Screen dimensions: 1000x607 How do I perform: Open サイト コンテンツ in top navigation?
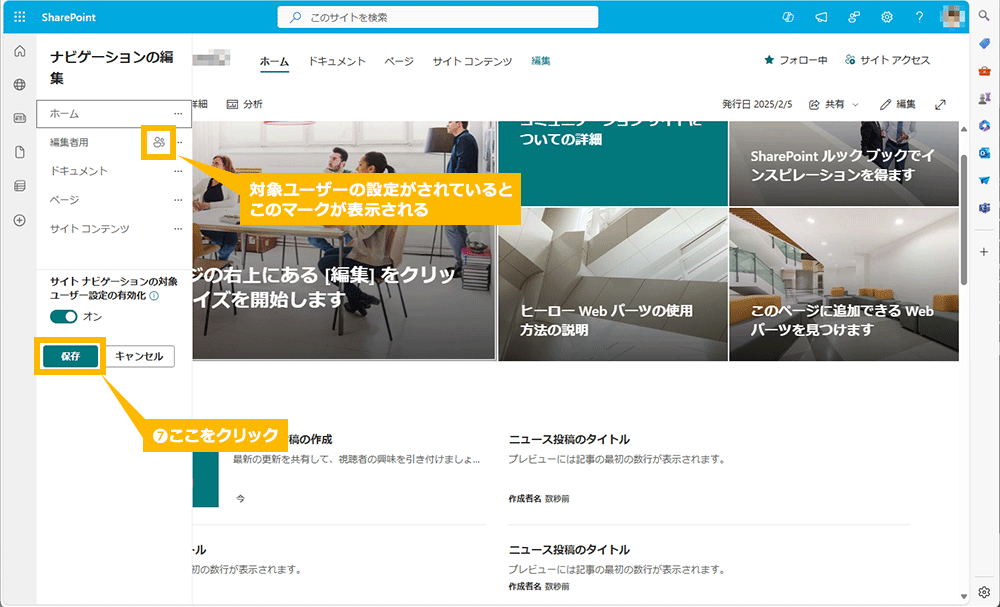473,61
